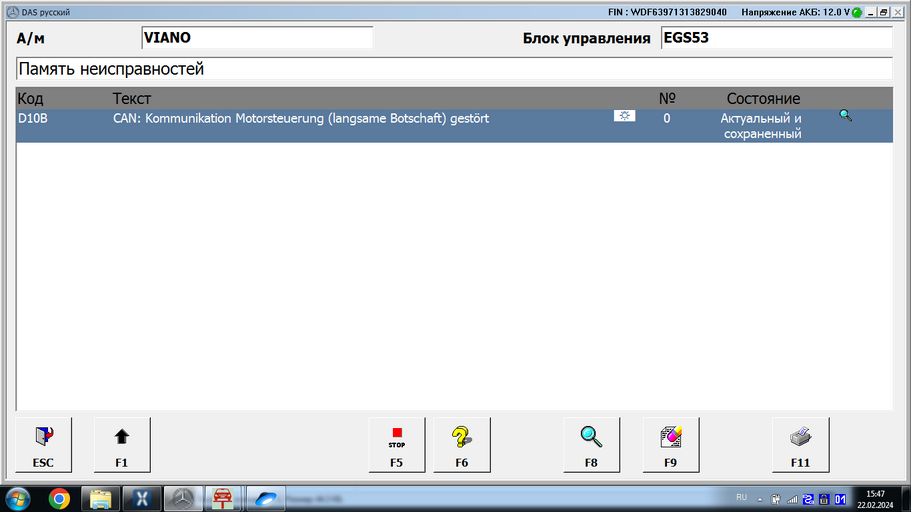Screen dimensions: 911x512
Task: Click the Код column header
Action: (30, 99)
